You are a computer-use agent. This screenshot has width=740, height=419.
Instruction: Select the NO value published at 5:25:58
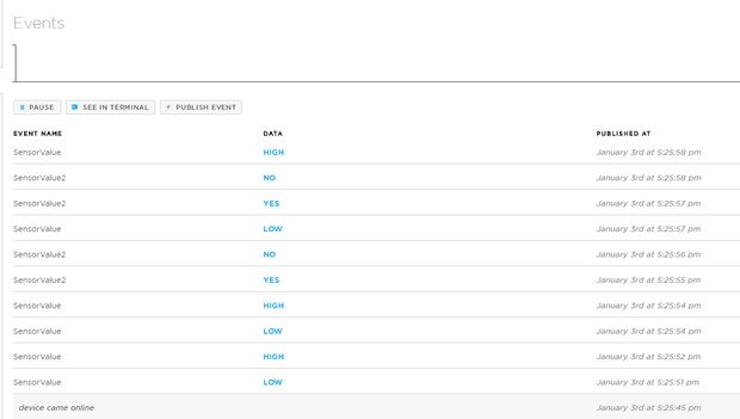click(269, 178)
